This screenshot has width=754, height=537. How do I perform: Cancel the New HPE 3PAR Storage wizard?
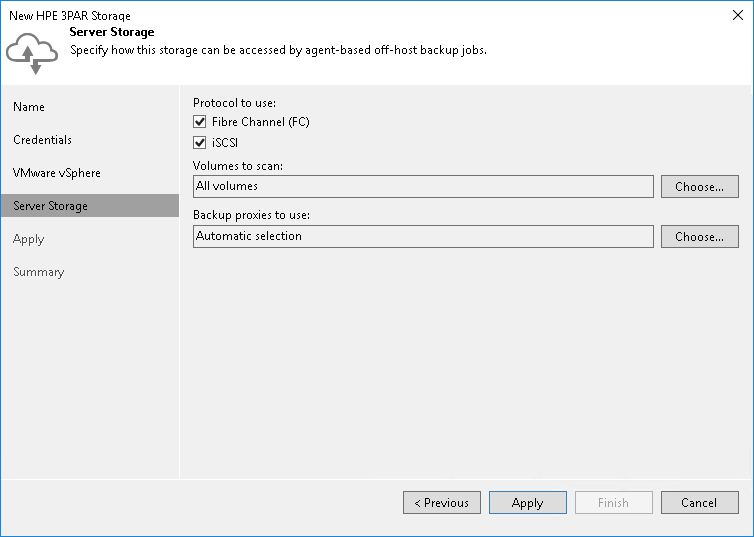click(x=699, y=503)
